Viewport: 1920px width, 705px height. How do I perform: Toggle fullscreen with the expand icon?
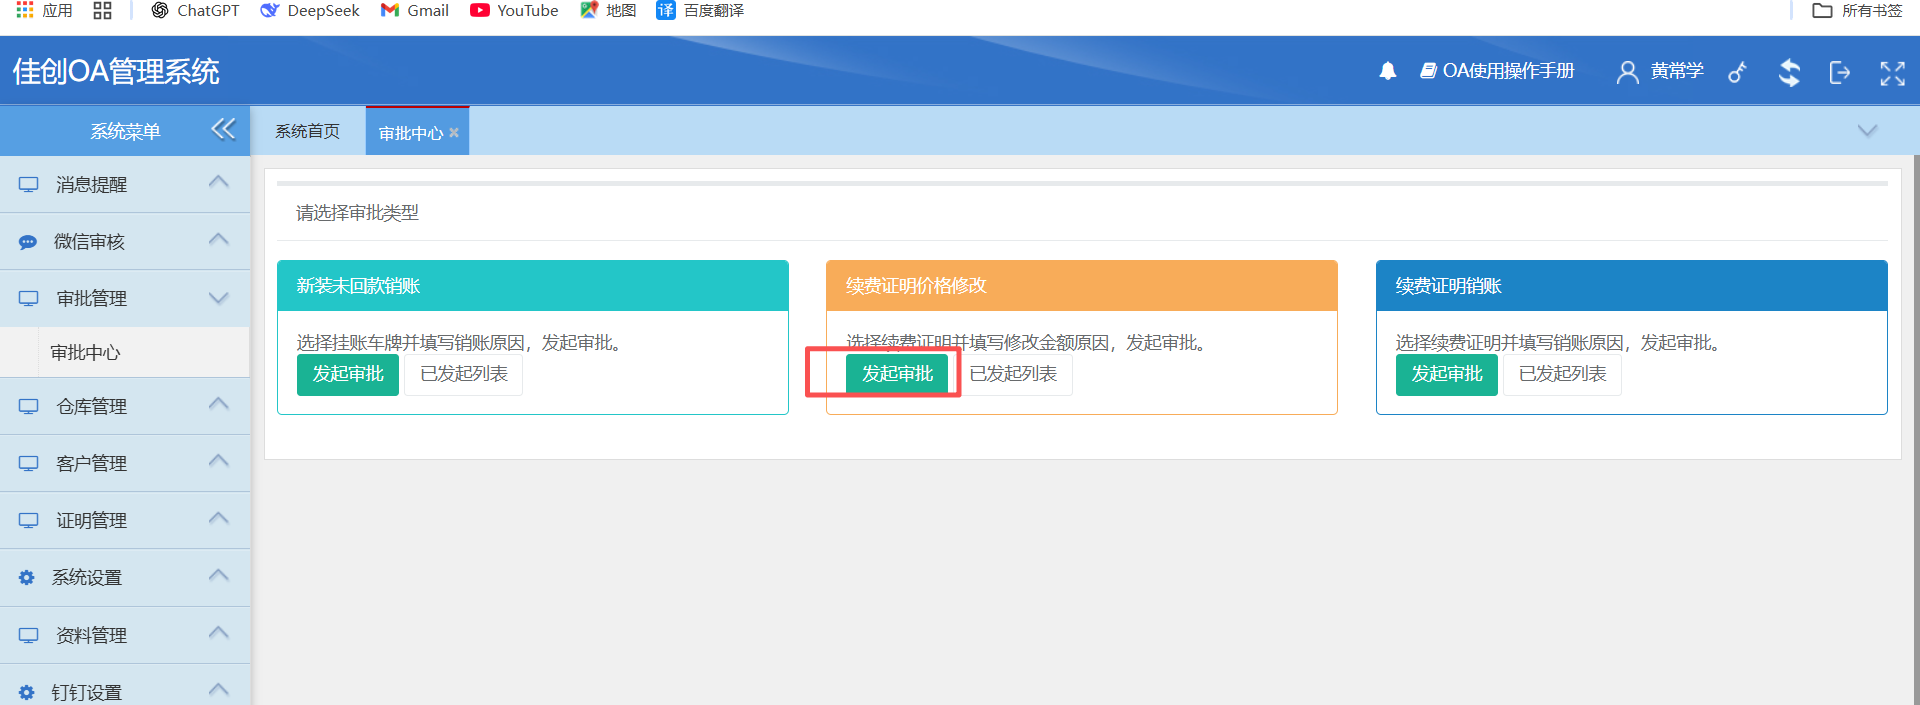click(1892, 72)
